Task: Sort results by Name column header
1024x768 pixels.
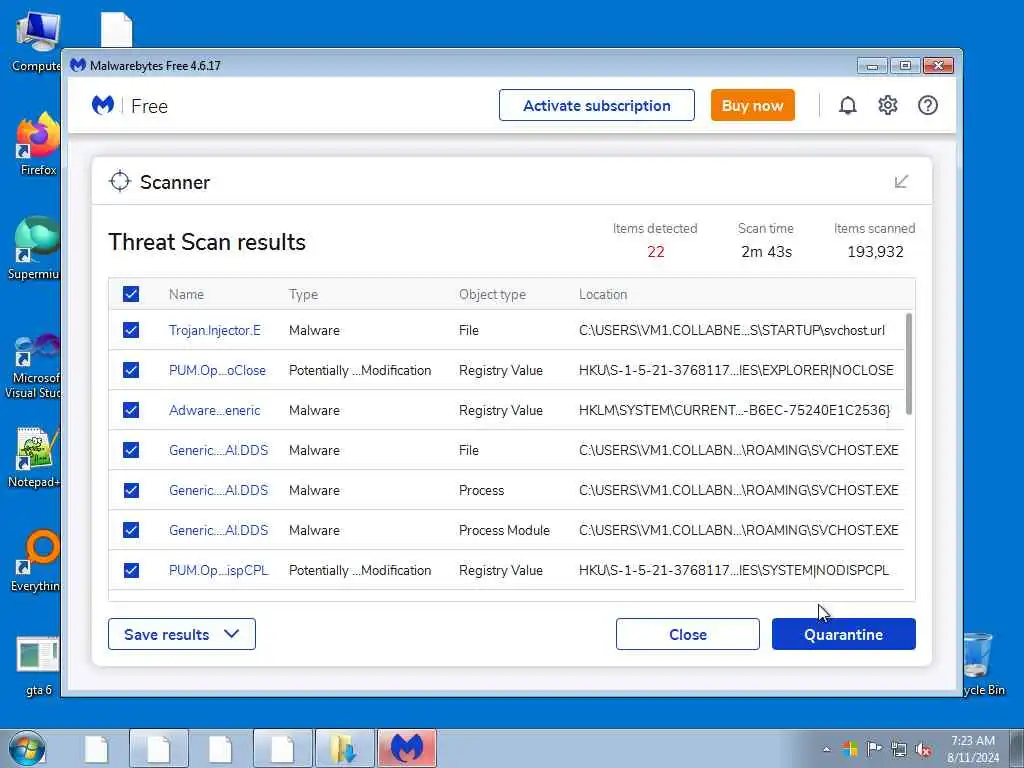Action: coord(186,295)
